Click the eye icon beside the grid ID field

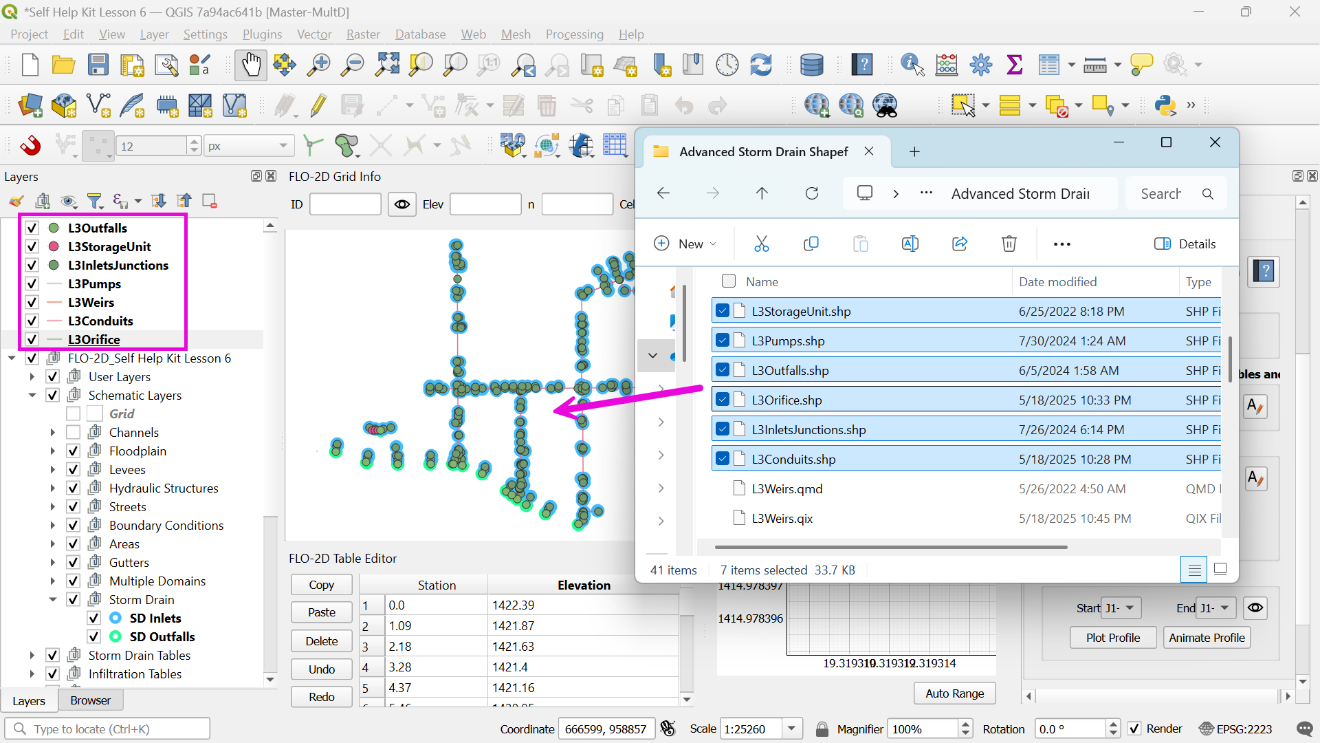pos(402,205)
